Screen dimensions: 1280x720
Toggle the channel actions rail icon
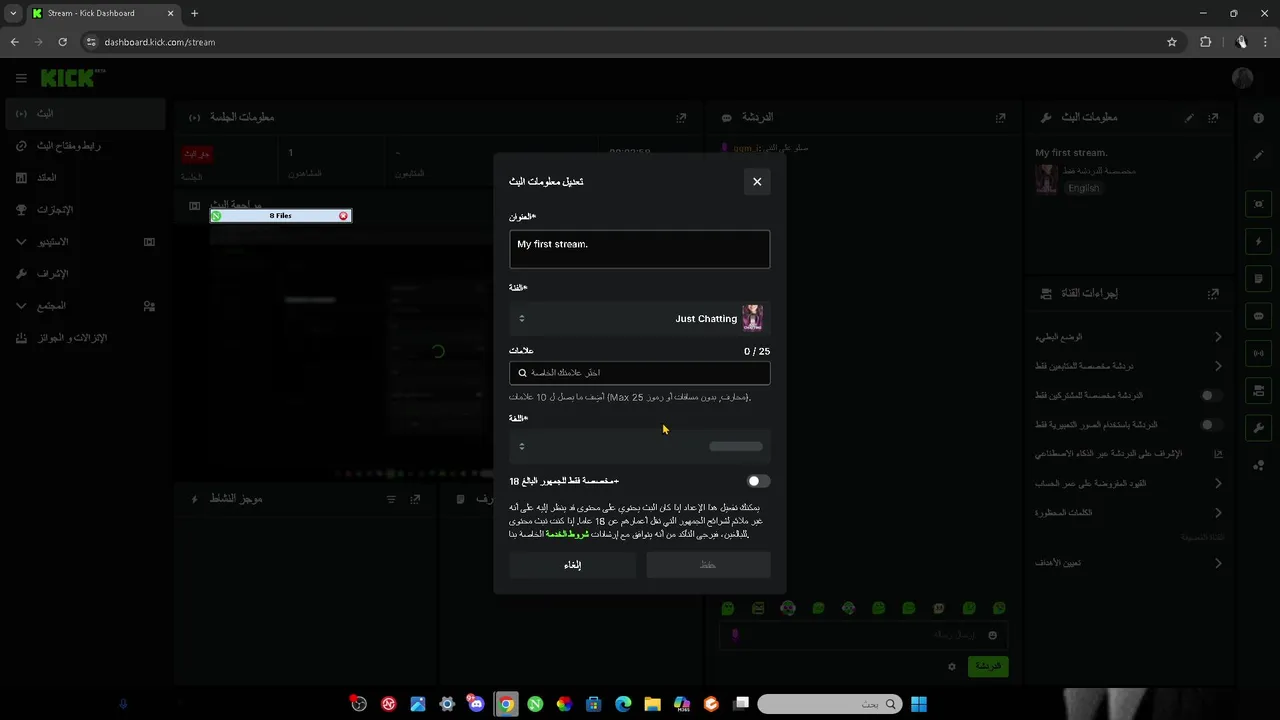point(1258,390)
